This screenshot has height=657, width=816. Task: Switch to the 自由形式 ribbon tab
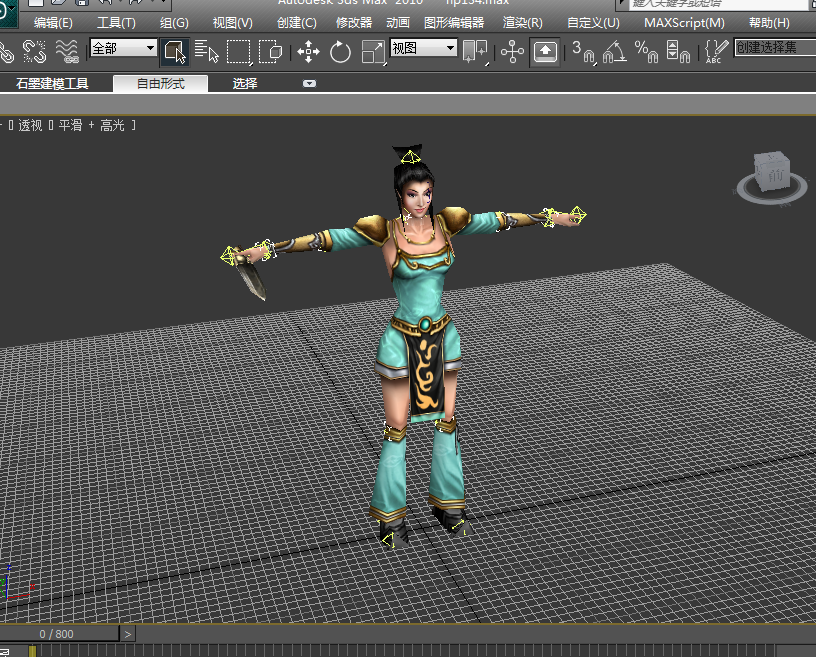coord(160,83)
